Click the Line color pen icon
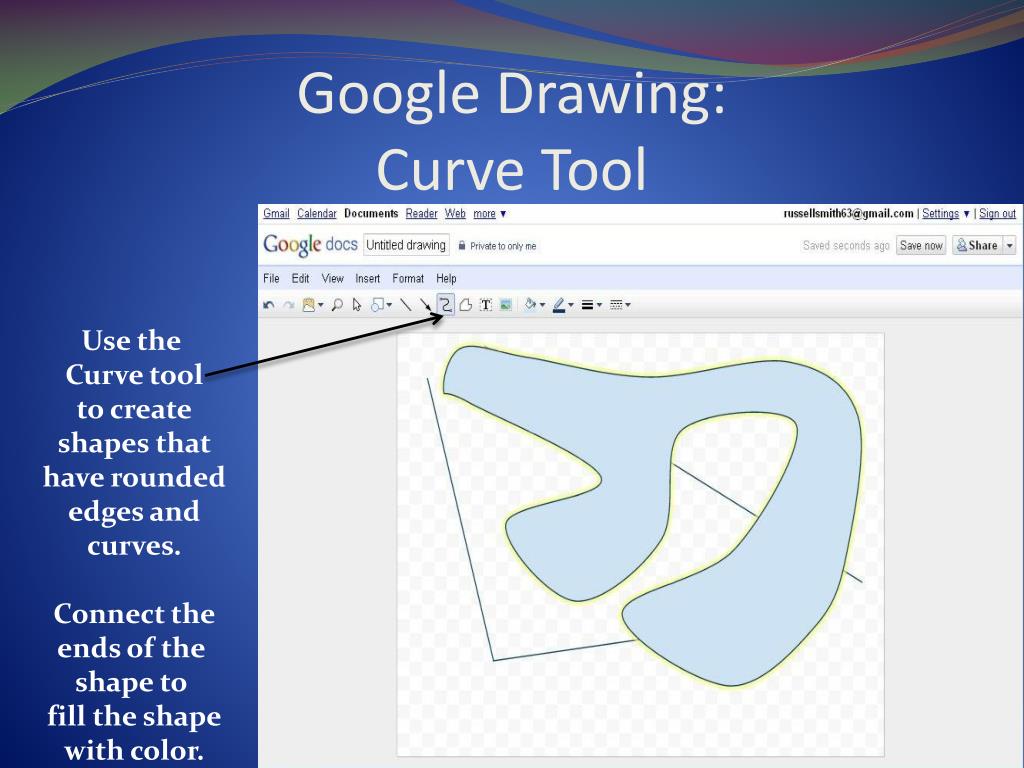Screen dimensions: 1024x768 [x=559, y=305]
